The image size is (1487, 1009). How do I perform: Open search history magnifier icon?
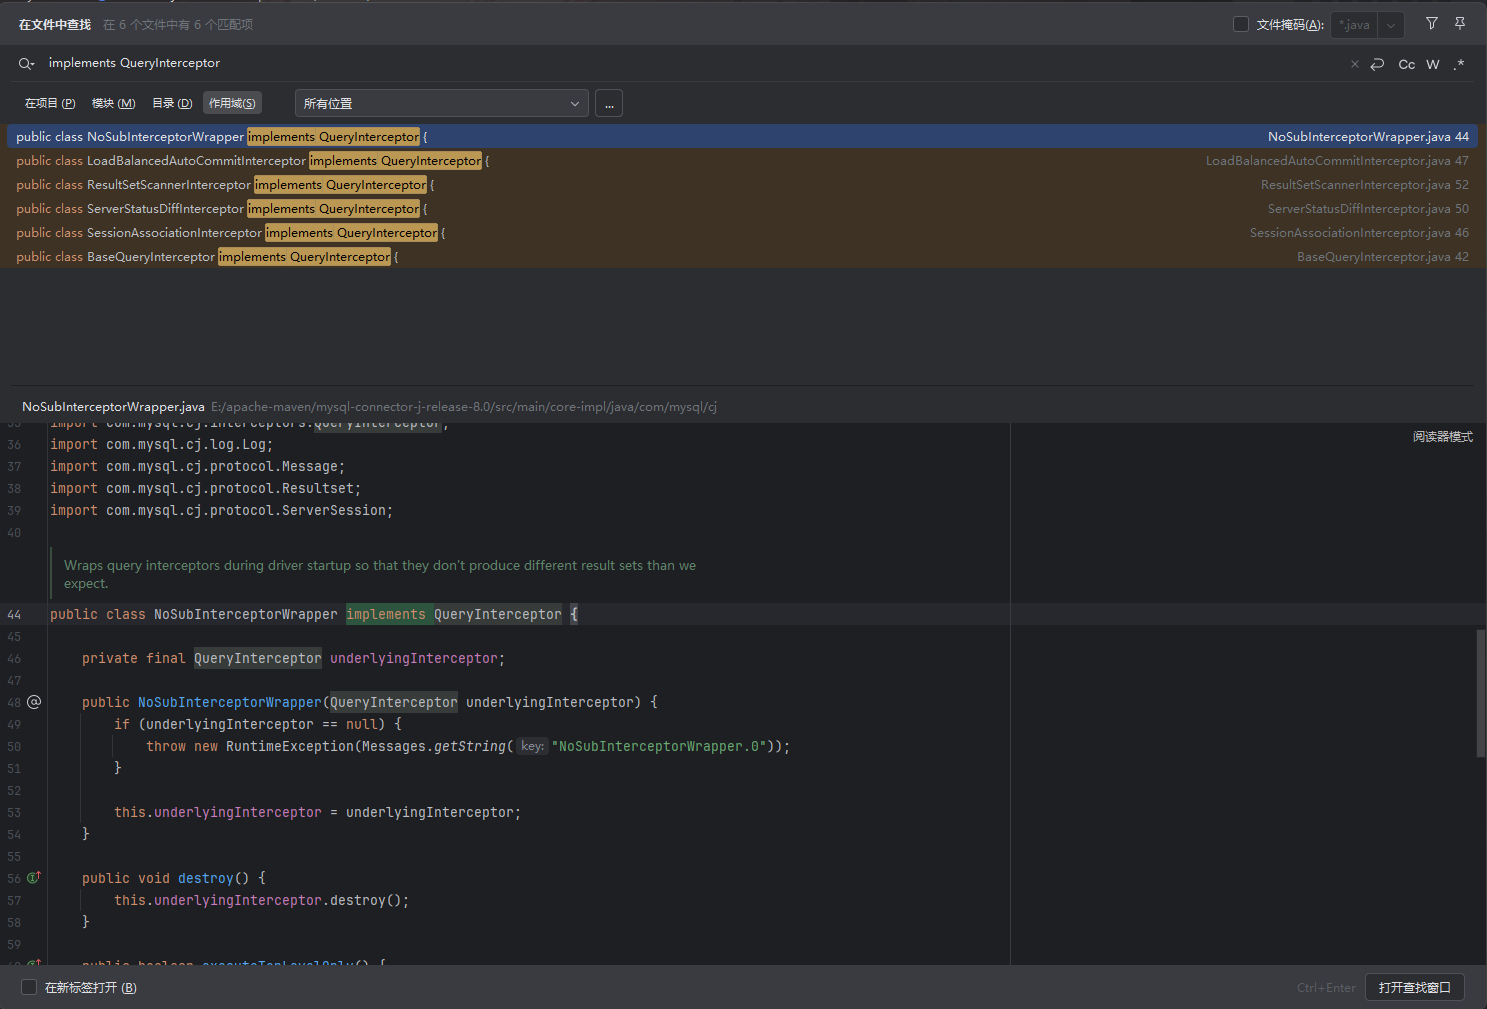click(x=26, y=64)
